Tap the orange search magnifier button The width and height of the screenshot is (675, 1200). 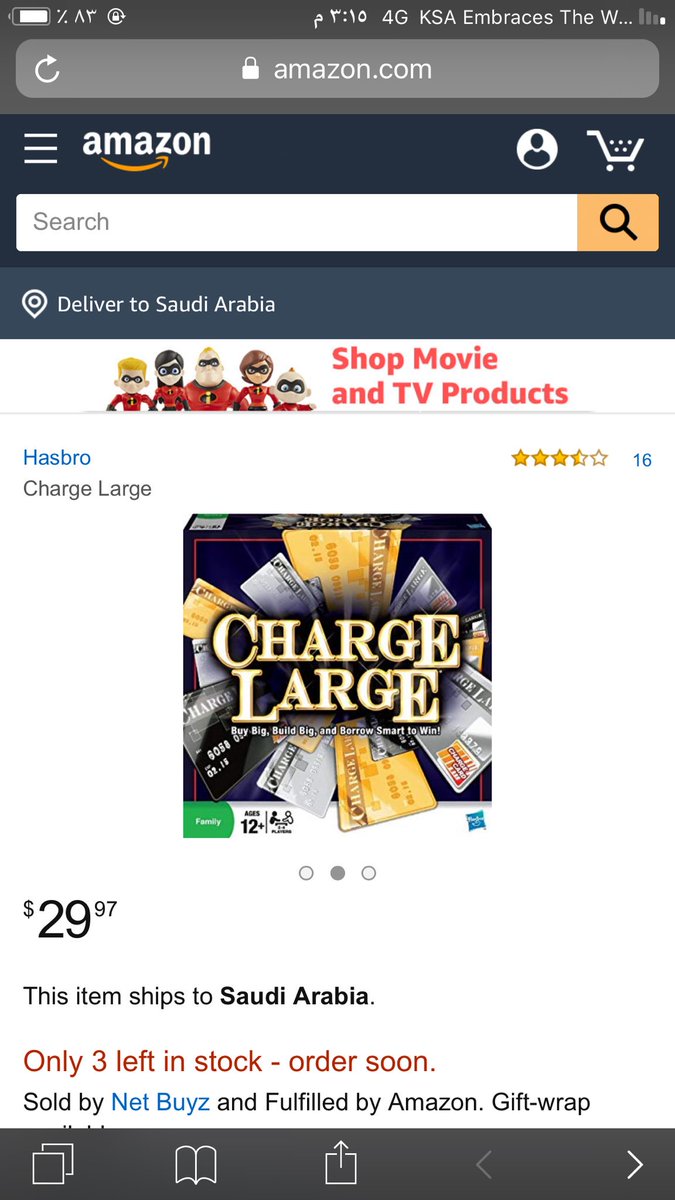[618, 222]
